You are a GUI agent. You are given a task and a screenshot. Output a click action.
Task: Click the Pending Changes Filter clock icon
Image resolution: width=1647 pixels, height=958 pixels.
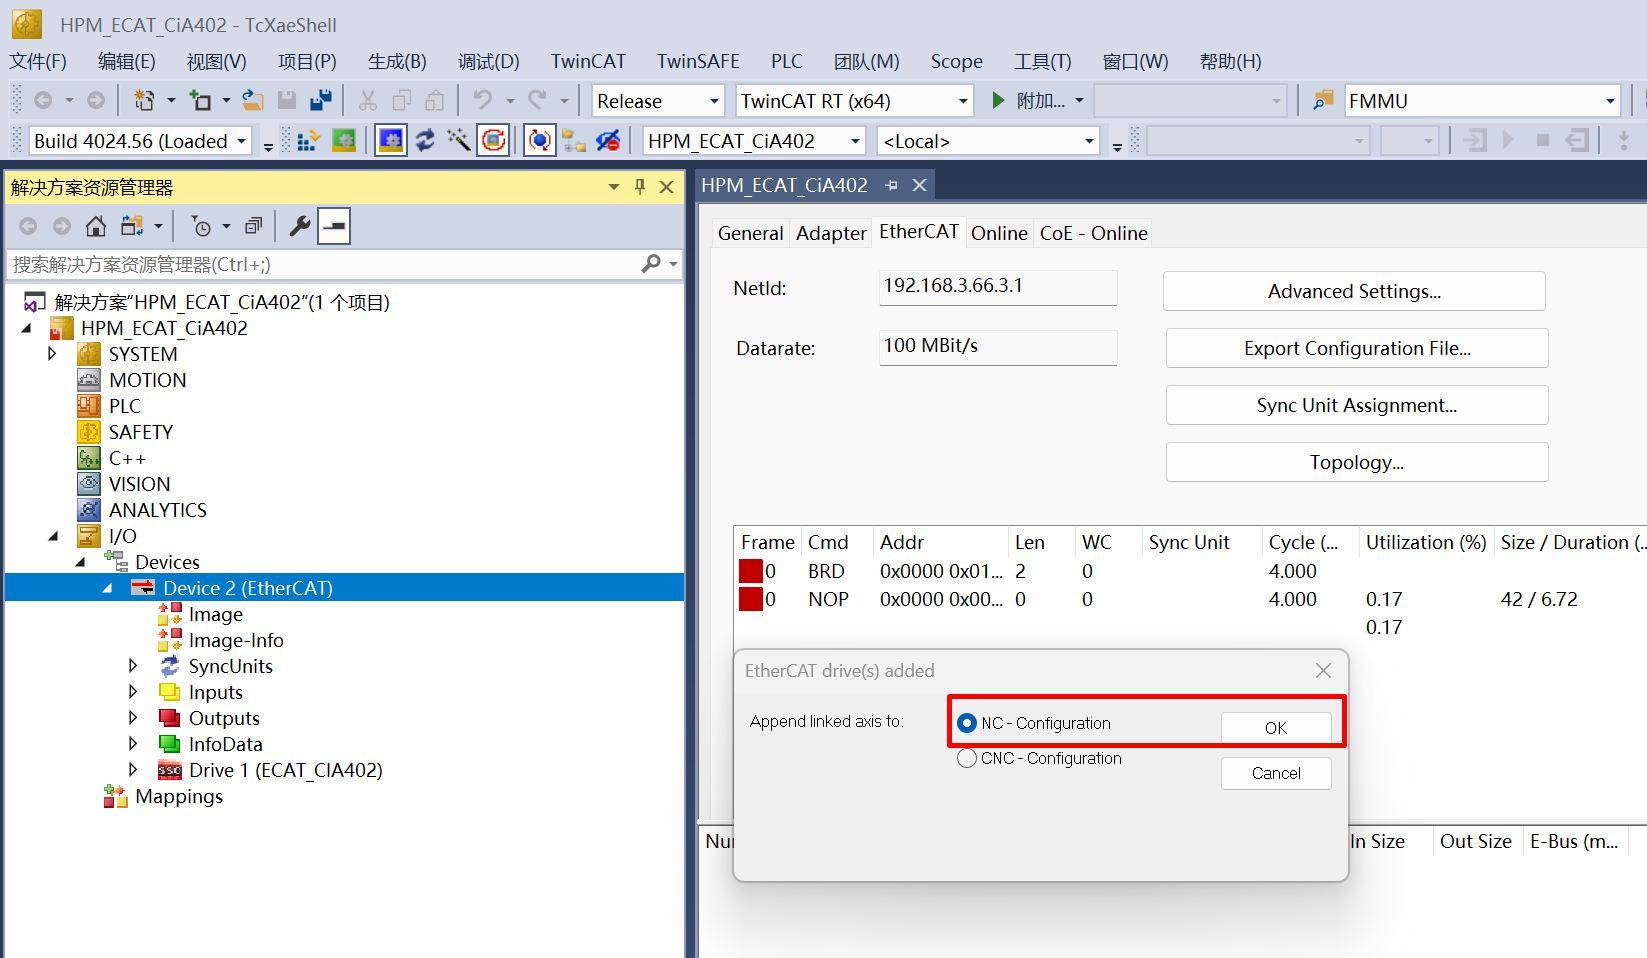coord(201,226)
